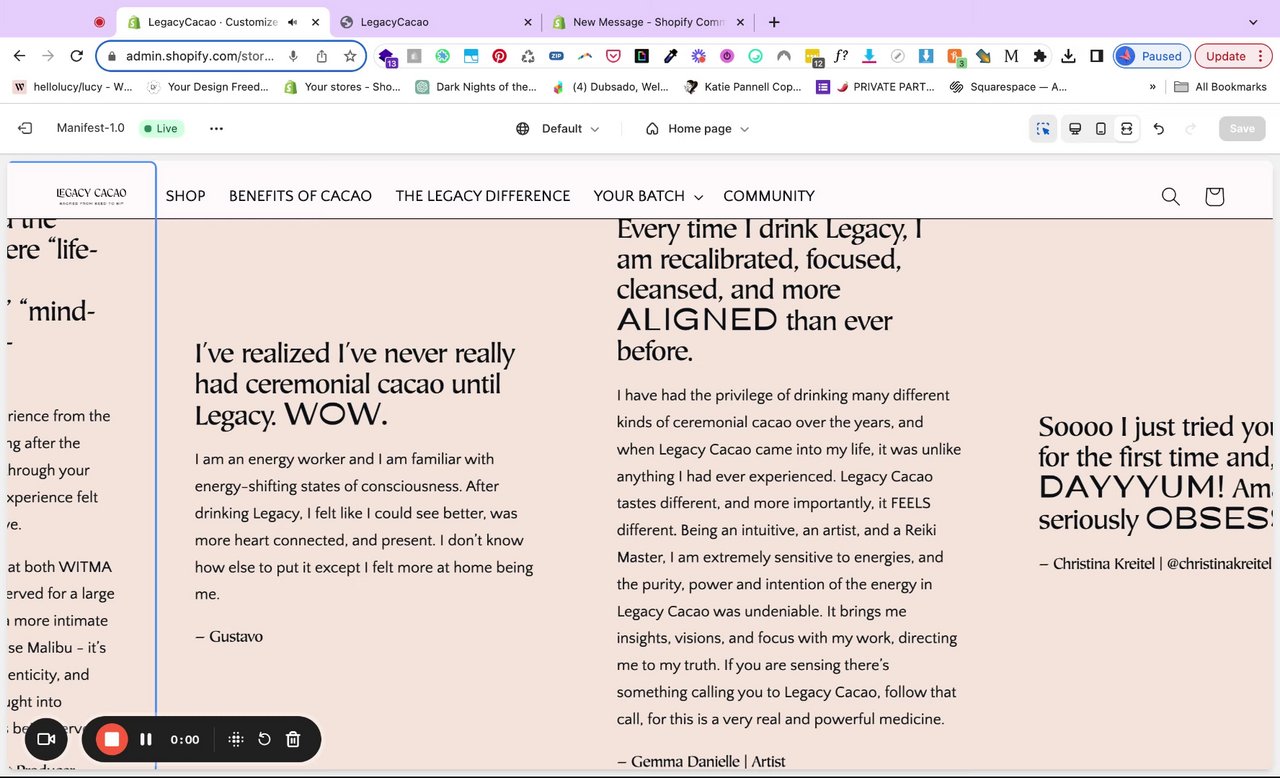Open the COMMUNITY menu link
Viewport: 1280px width, 778px height.
769,196
